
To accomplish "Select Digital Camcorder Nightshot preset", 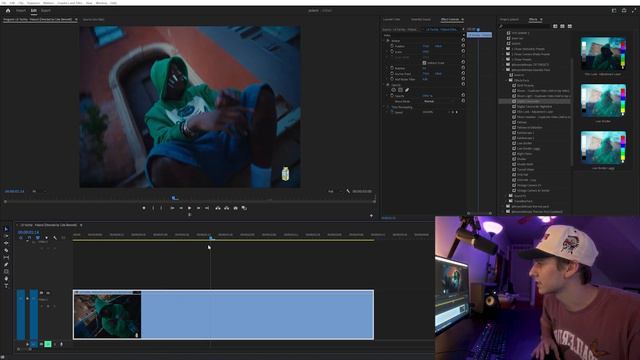I will tap(534, 107).
